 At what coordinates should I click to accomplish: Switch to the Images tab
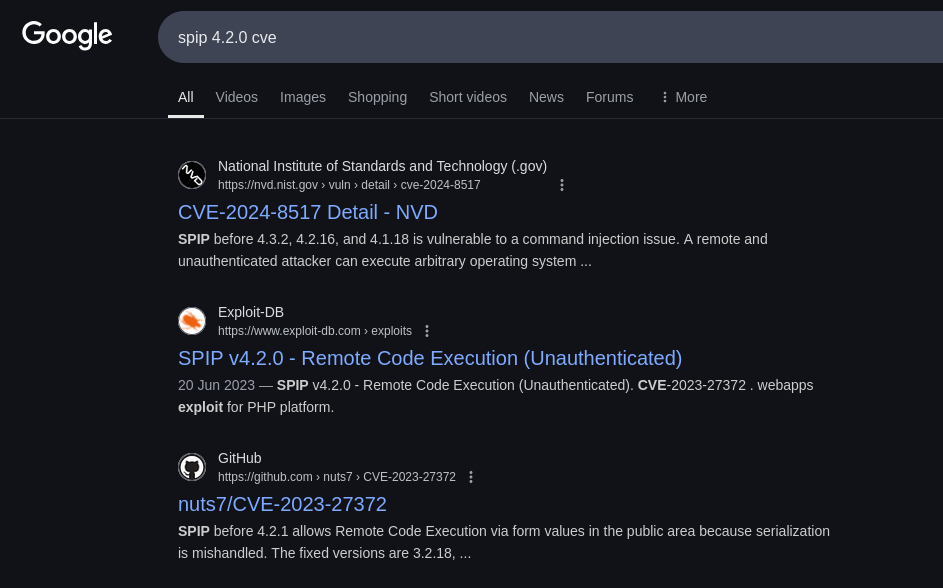point(303,97)
